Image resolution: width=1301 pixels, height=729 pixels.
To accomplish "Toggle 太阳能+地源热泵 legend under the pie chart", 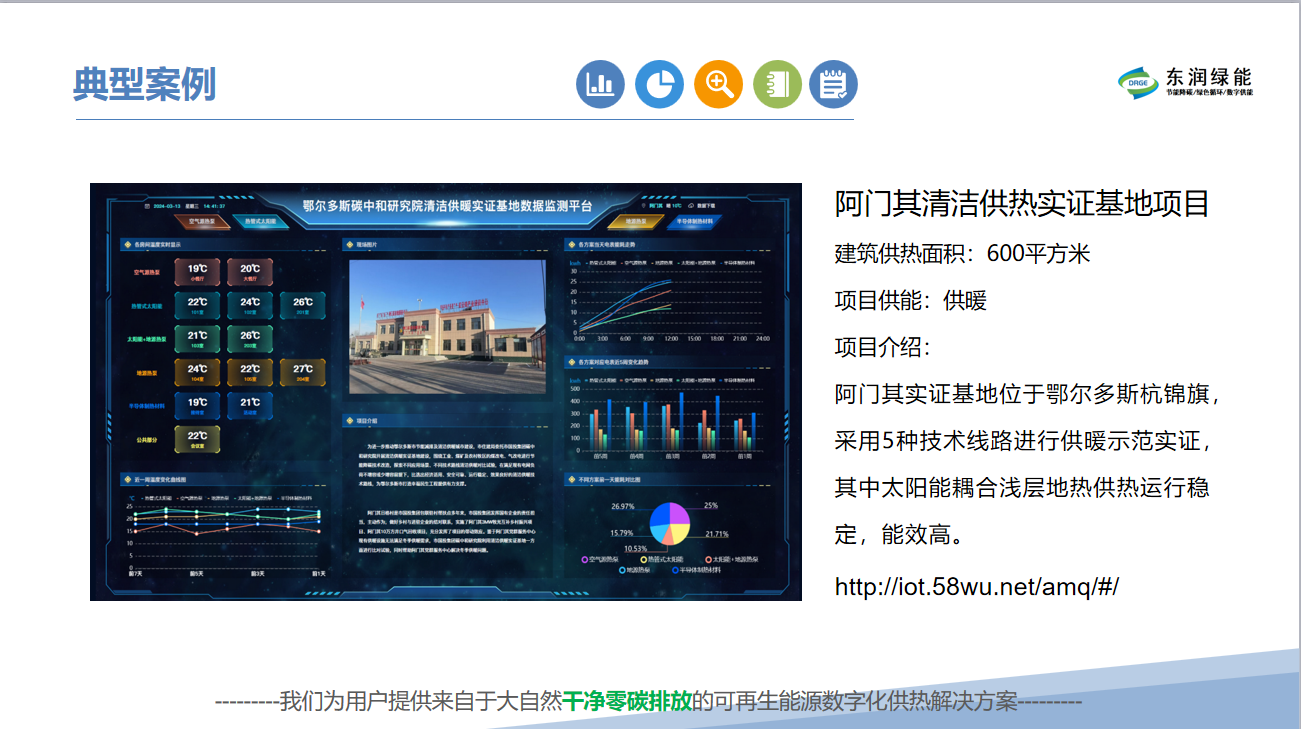I will [x=733, y=559].
